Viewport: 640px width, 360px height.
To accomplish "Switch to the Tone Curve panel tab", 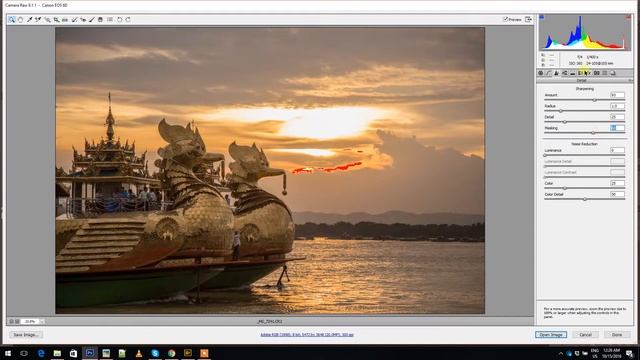I will coord(549,73).
